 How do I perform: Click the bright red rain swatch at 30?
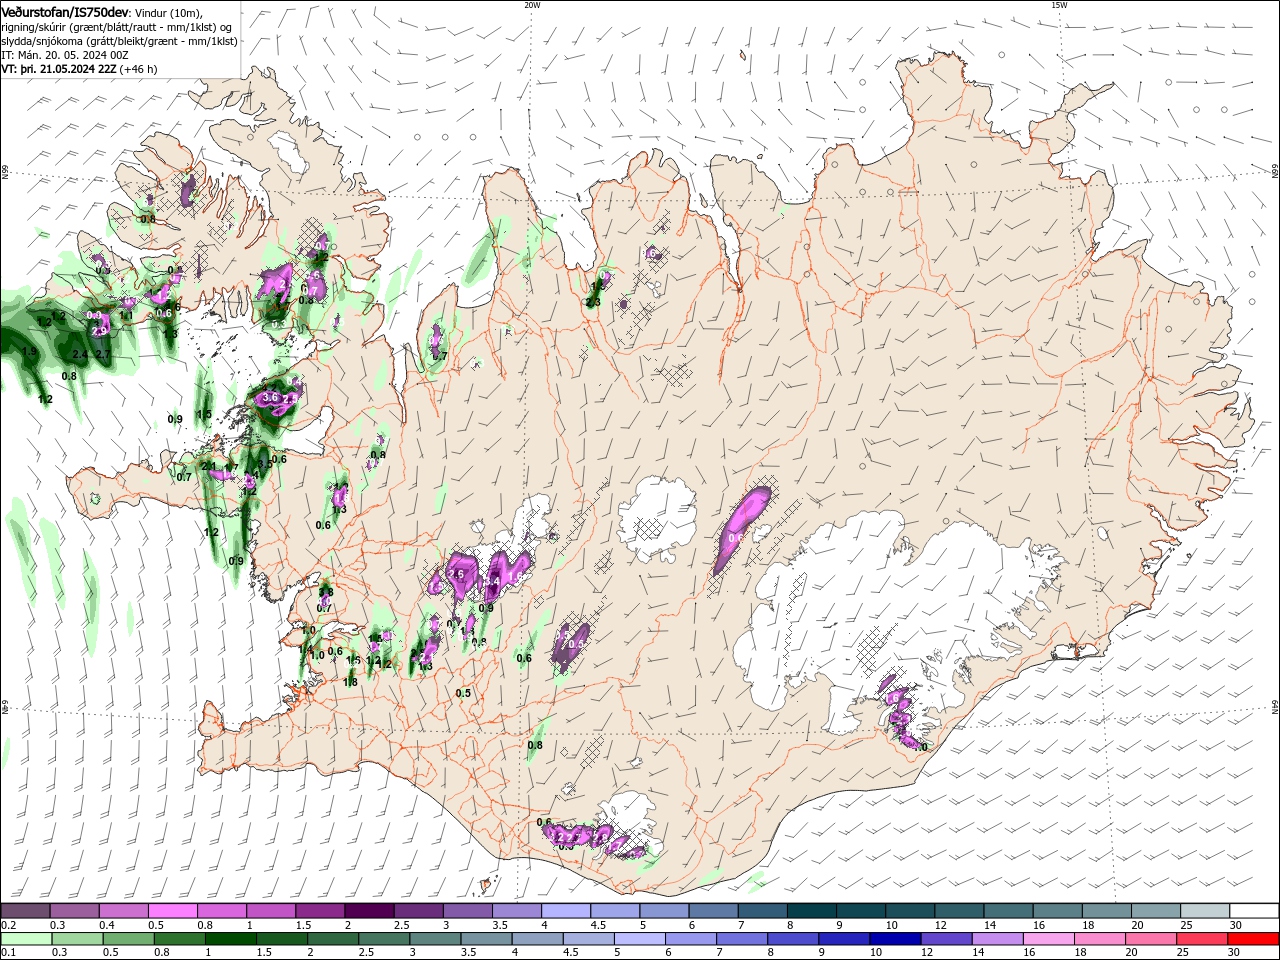click(1253, 939)
